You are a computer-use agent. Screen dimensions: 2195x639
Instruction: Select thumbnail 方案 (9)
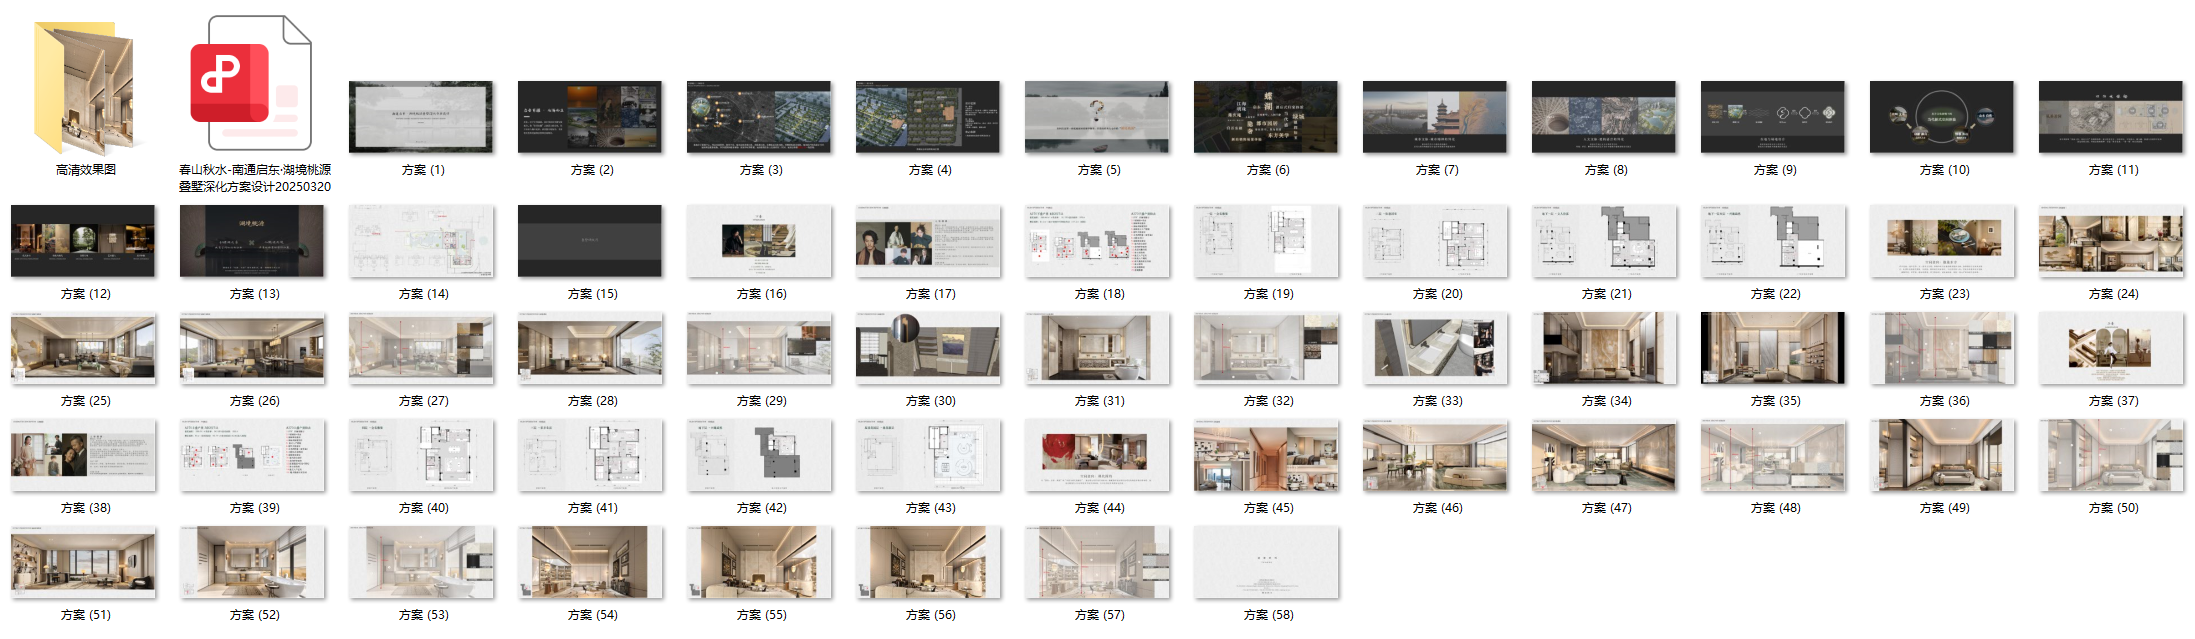[1773, 117]
